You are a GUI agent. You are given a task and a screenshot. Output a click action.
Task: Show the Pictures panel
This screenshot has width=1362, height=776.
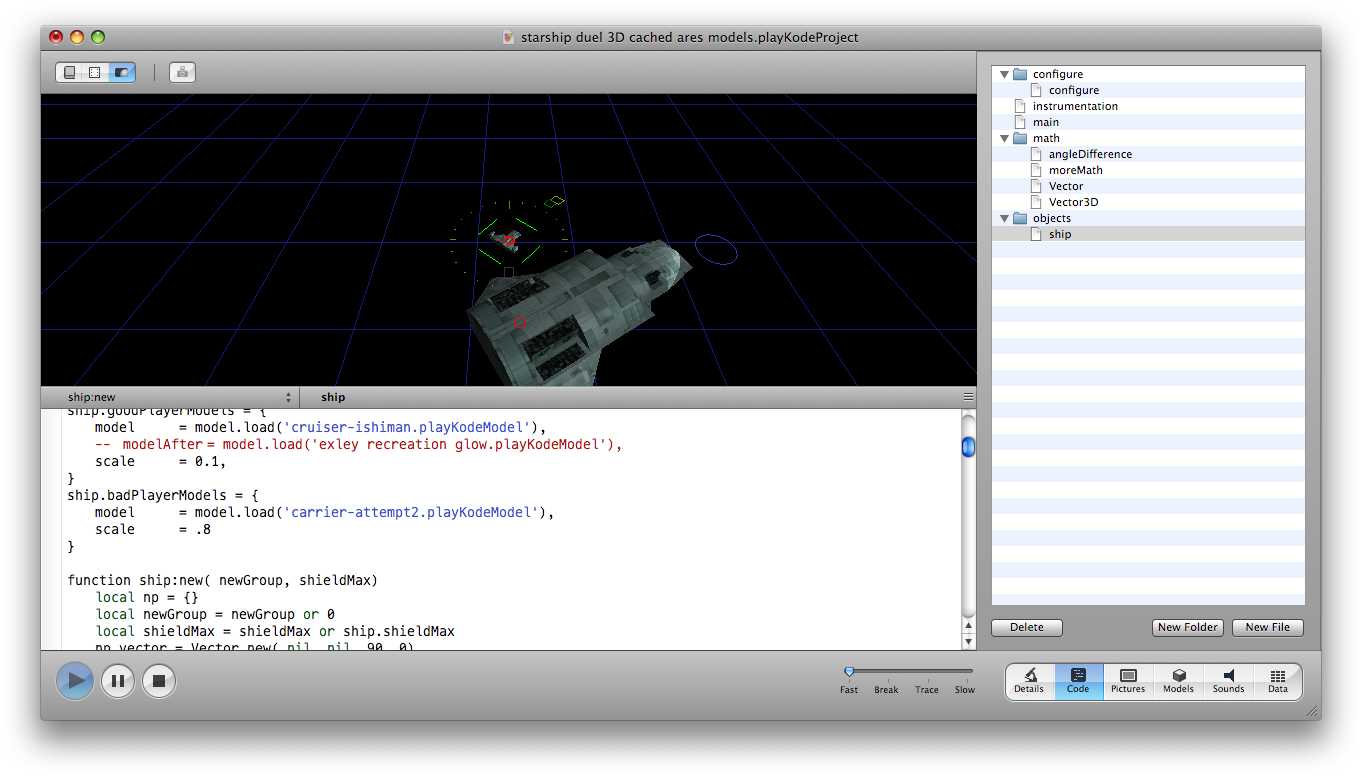(x=1128, y=681)
